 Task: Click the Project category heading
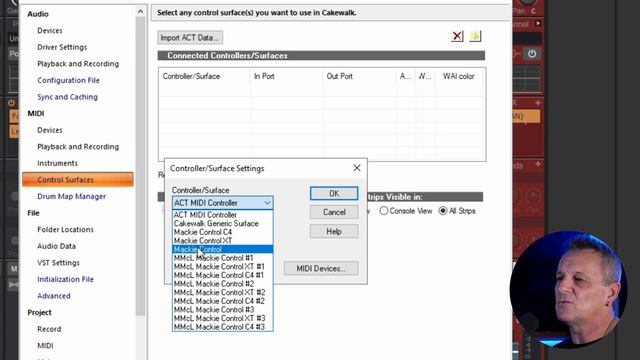[x=39, y=313]
